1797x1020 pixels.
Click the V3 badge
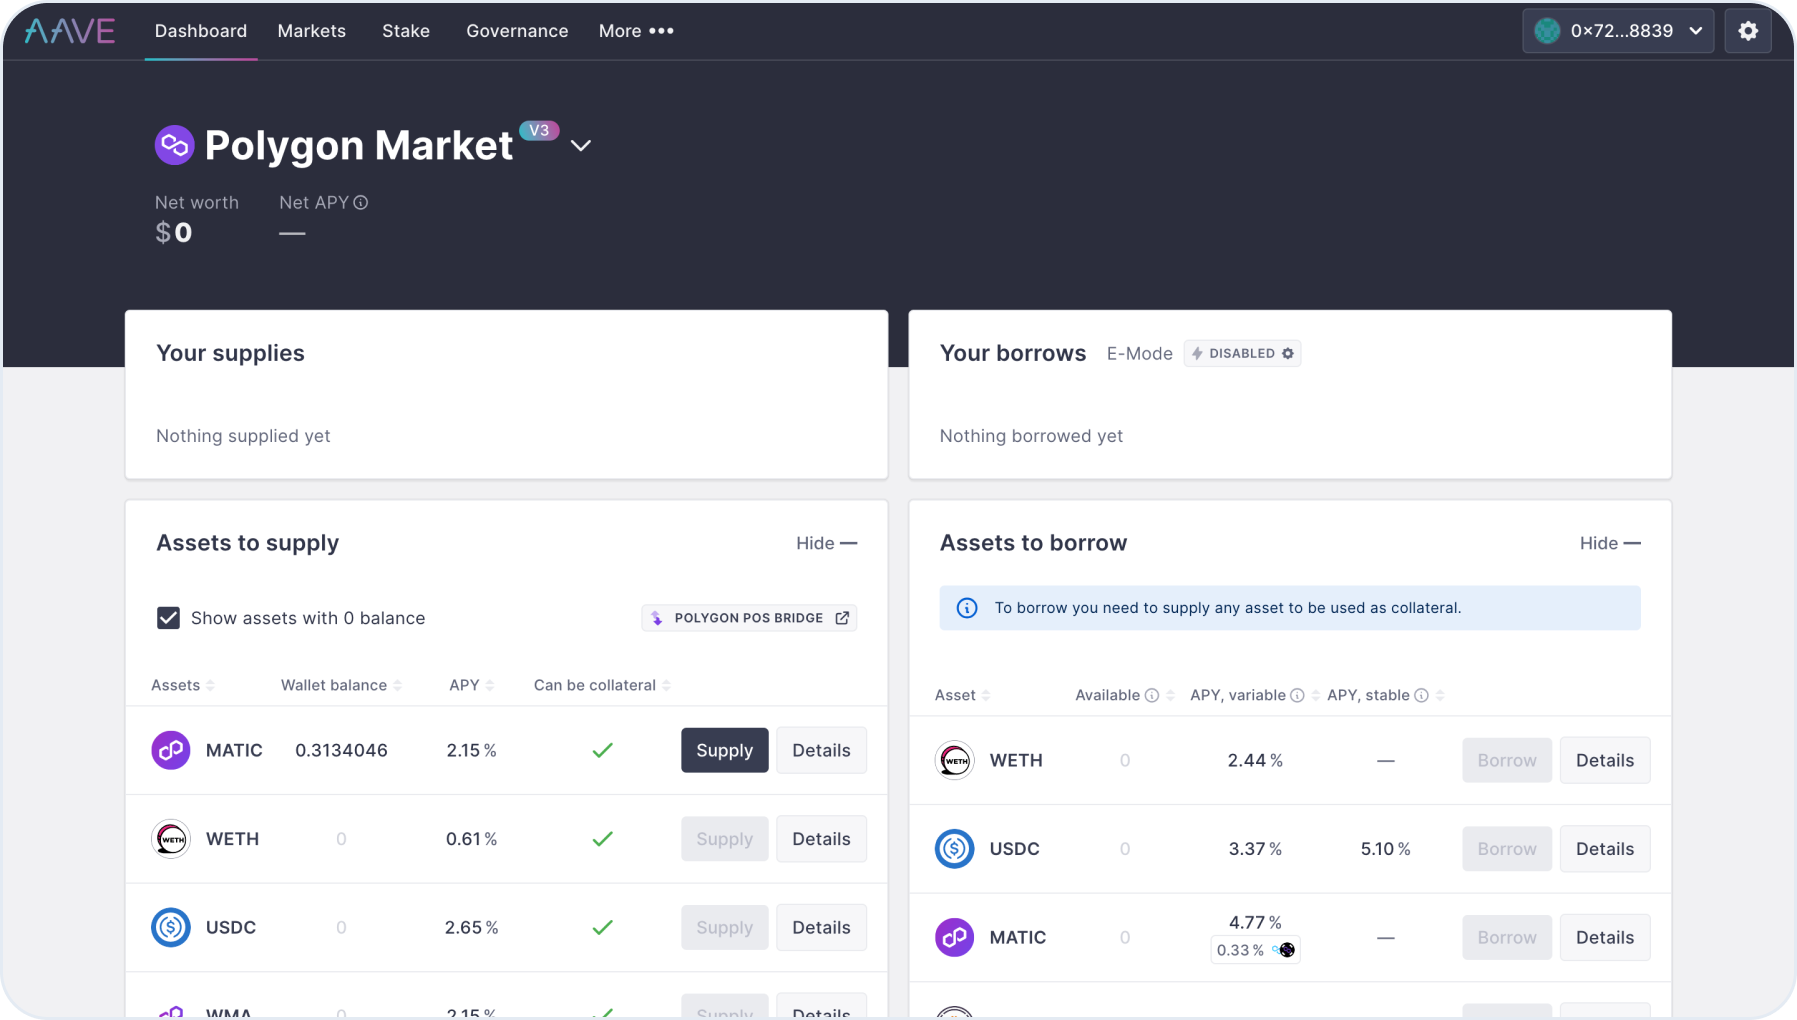pos(539,130)
